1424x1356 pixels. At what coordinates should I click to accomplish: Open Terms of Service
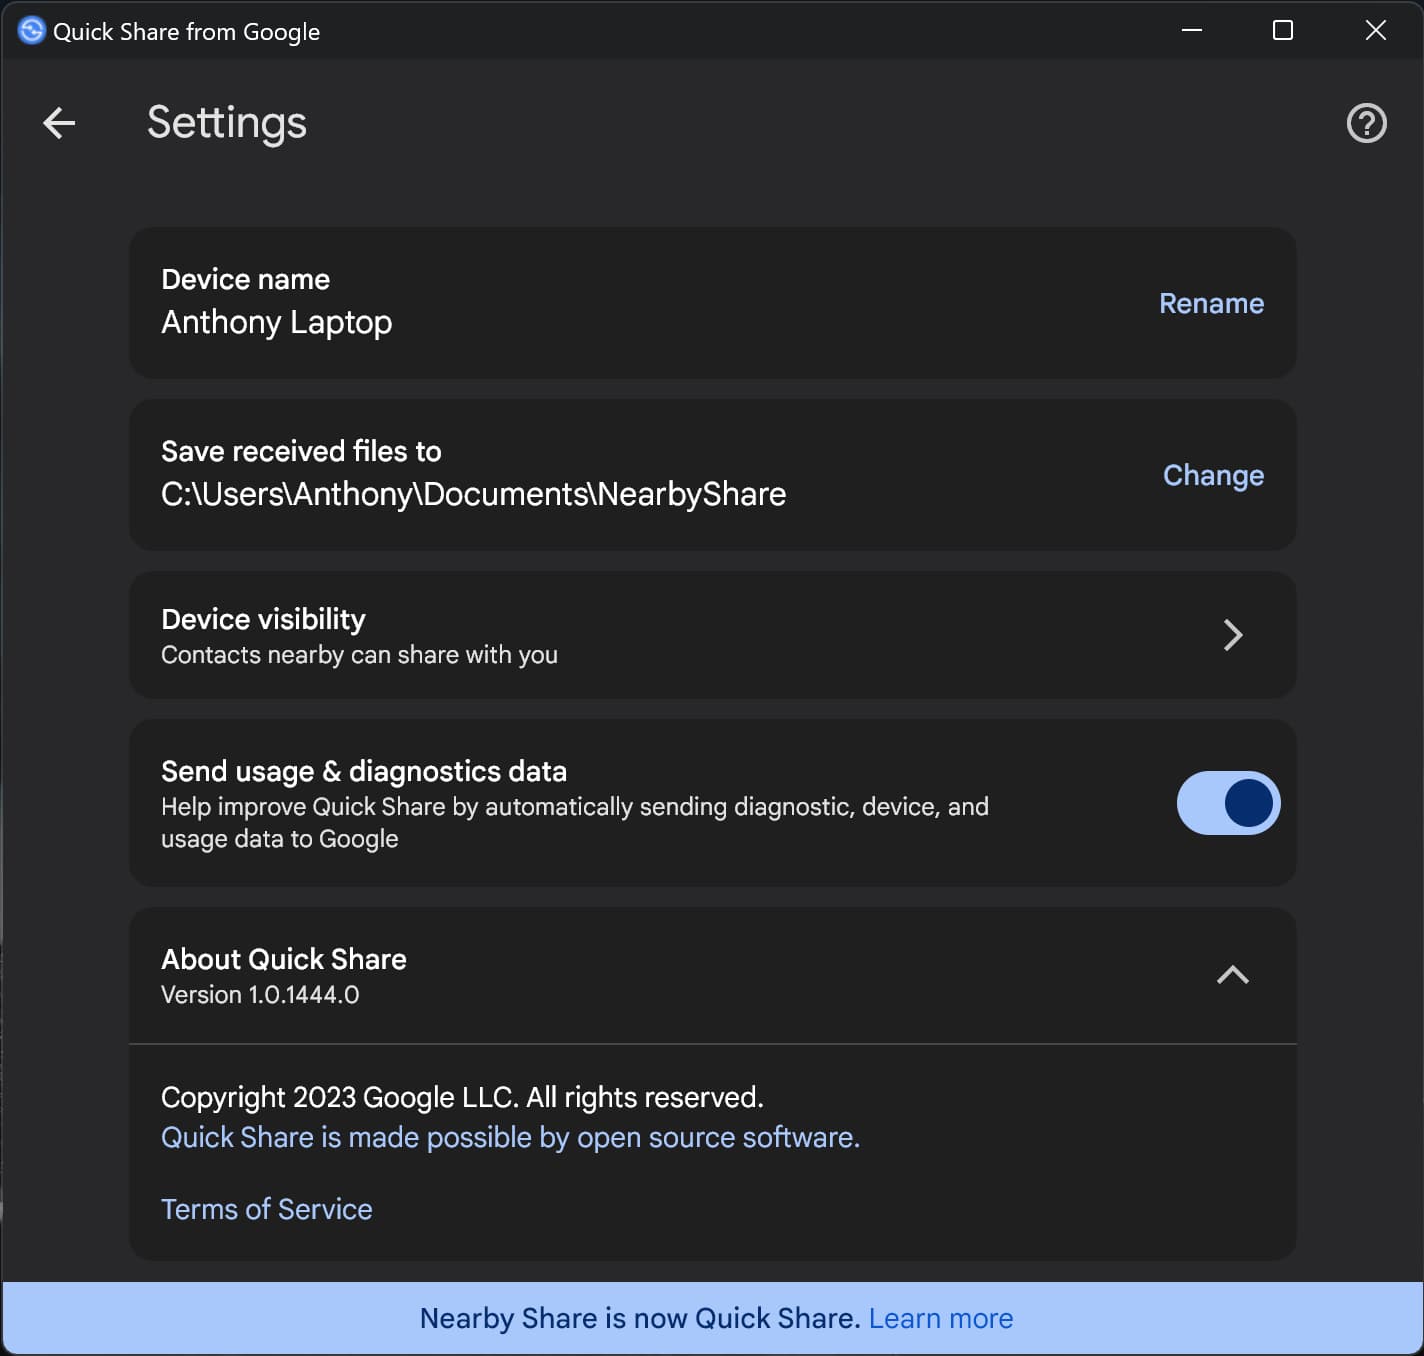[x=266, y=1209]
